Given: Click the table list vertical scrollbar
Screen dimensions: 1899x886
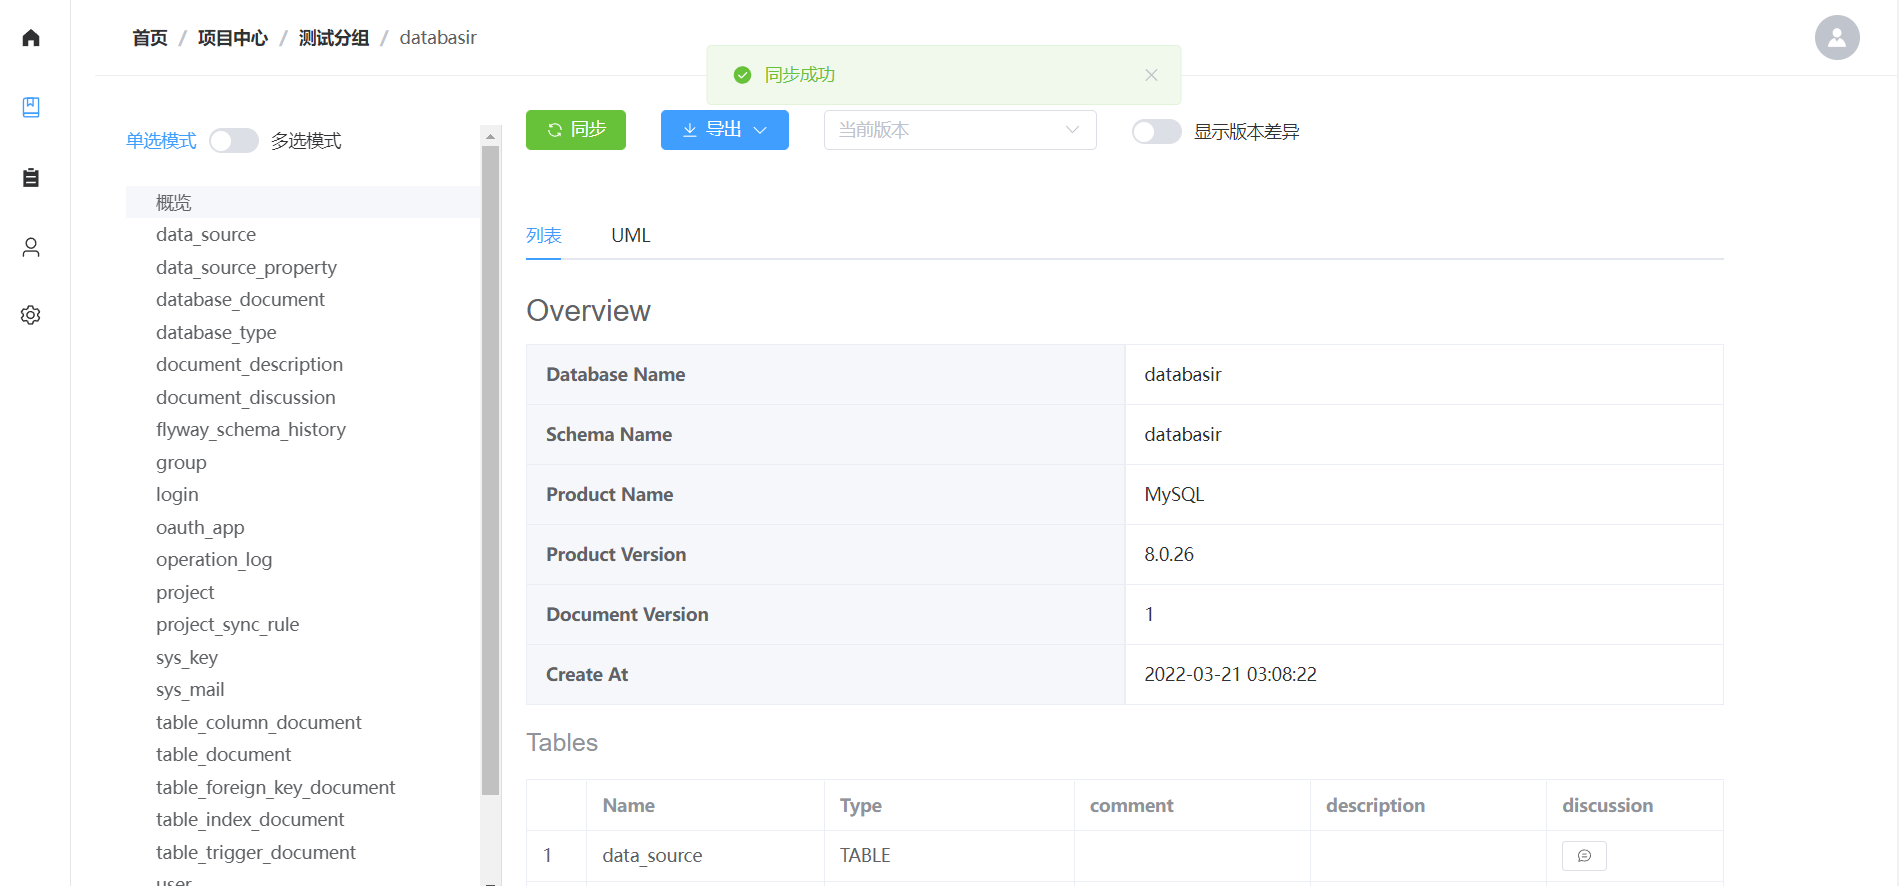Looking at the screenshot, I should (490, 470).
